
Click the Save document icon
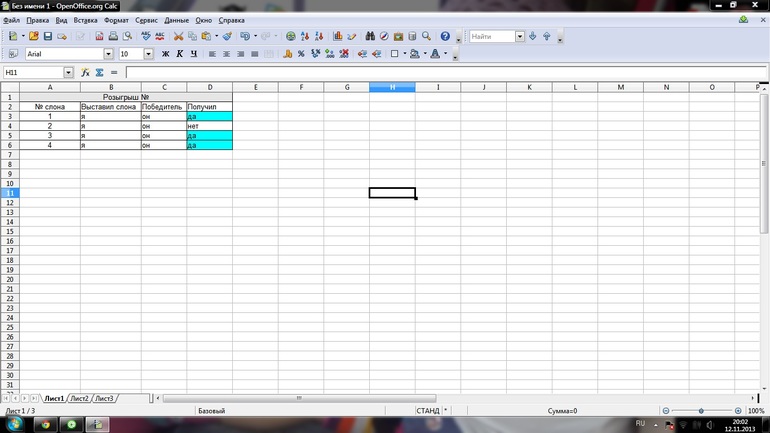tap(47, 37)
